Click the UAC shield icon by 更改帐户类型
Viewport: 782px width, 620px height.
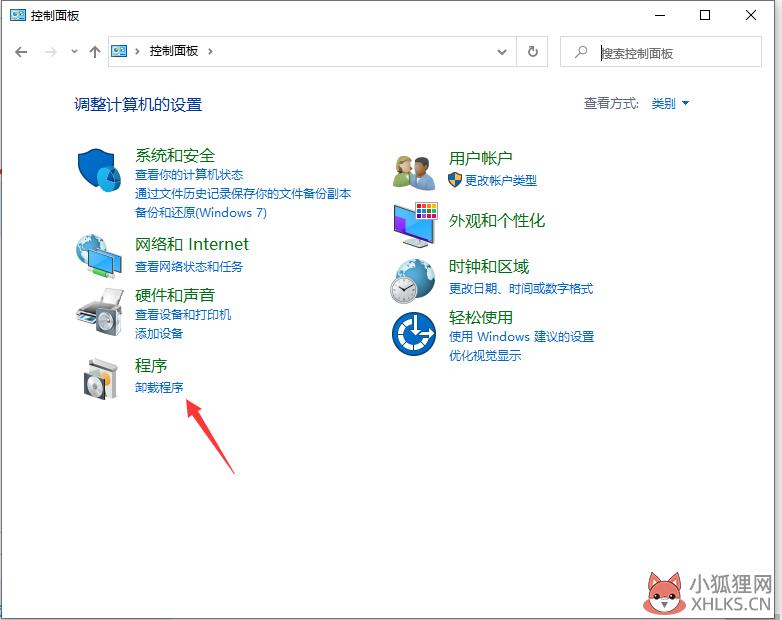pyautogui.click(x=454, y=180)
